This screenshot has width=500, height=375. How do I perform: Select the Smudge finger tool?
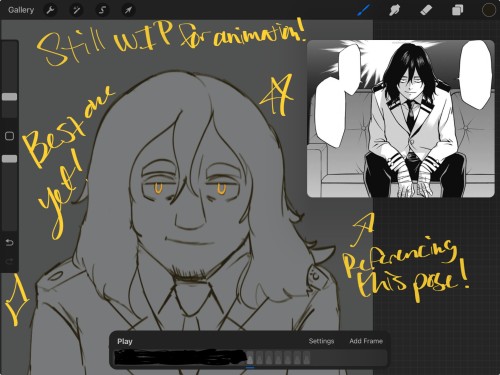click(x=395, y=10)
